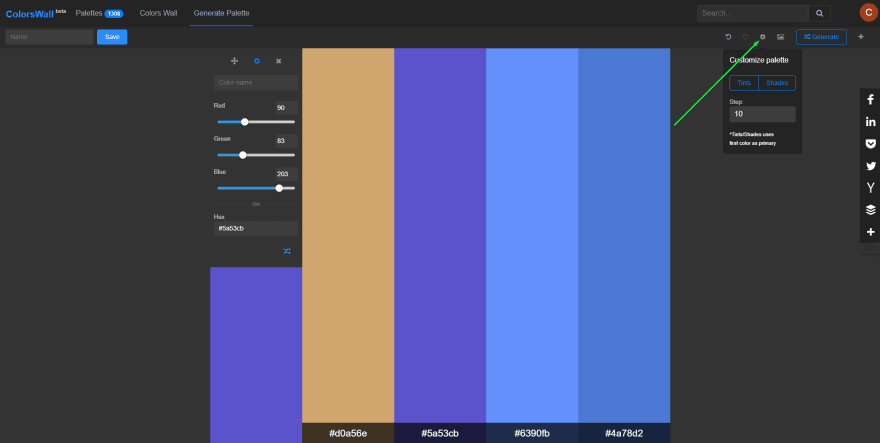Click the search magnifier button
The width and height of the screenshot is (880, 443).
tap(819, 13)
